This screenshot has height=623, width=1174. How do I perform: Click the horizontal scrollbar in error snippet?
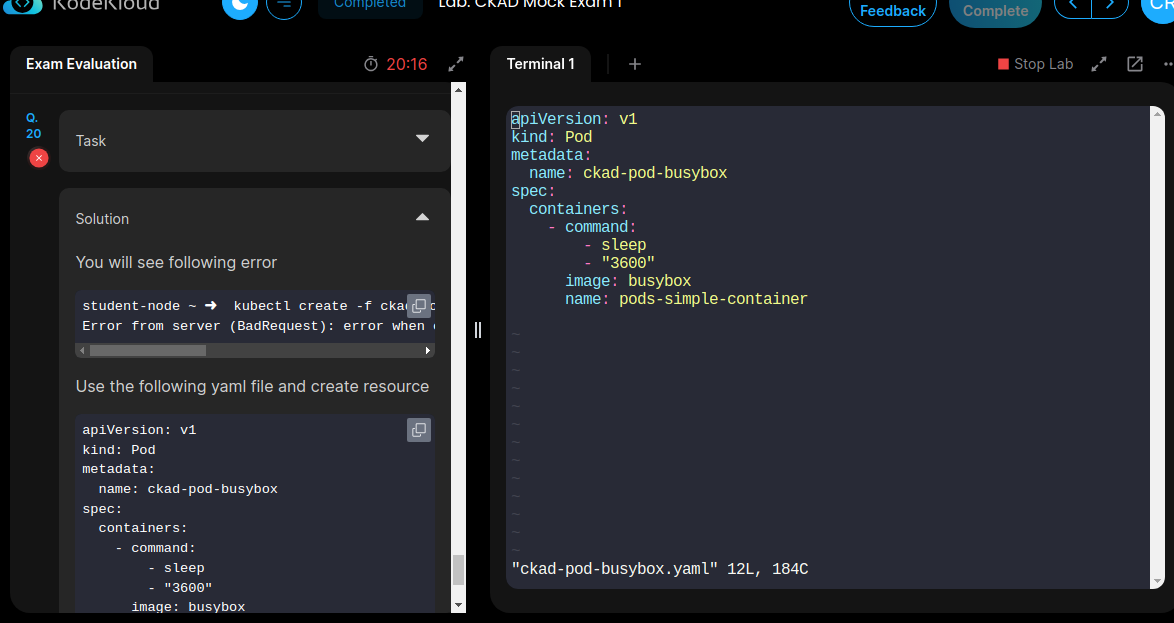[148, 351]
